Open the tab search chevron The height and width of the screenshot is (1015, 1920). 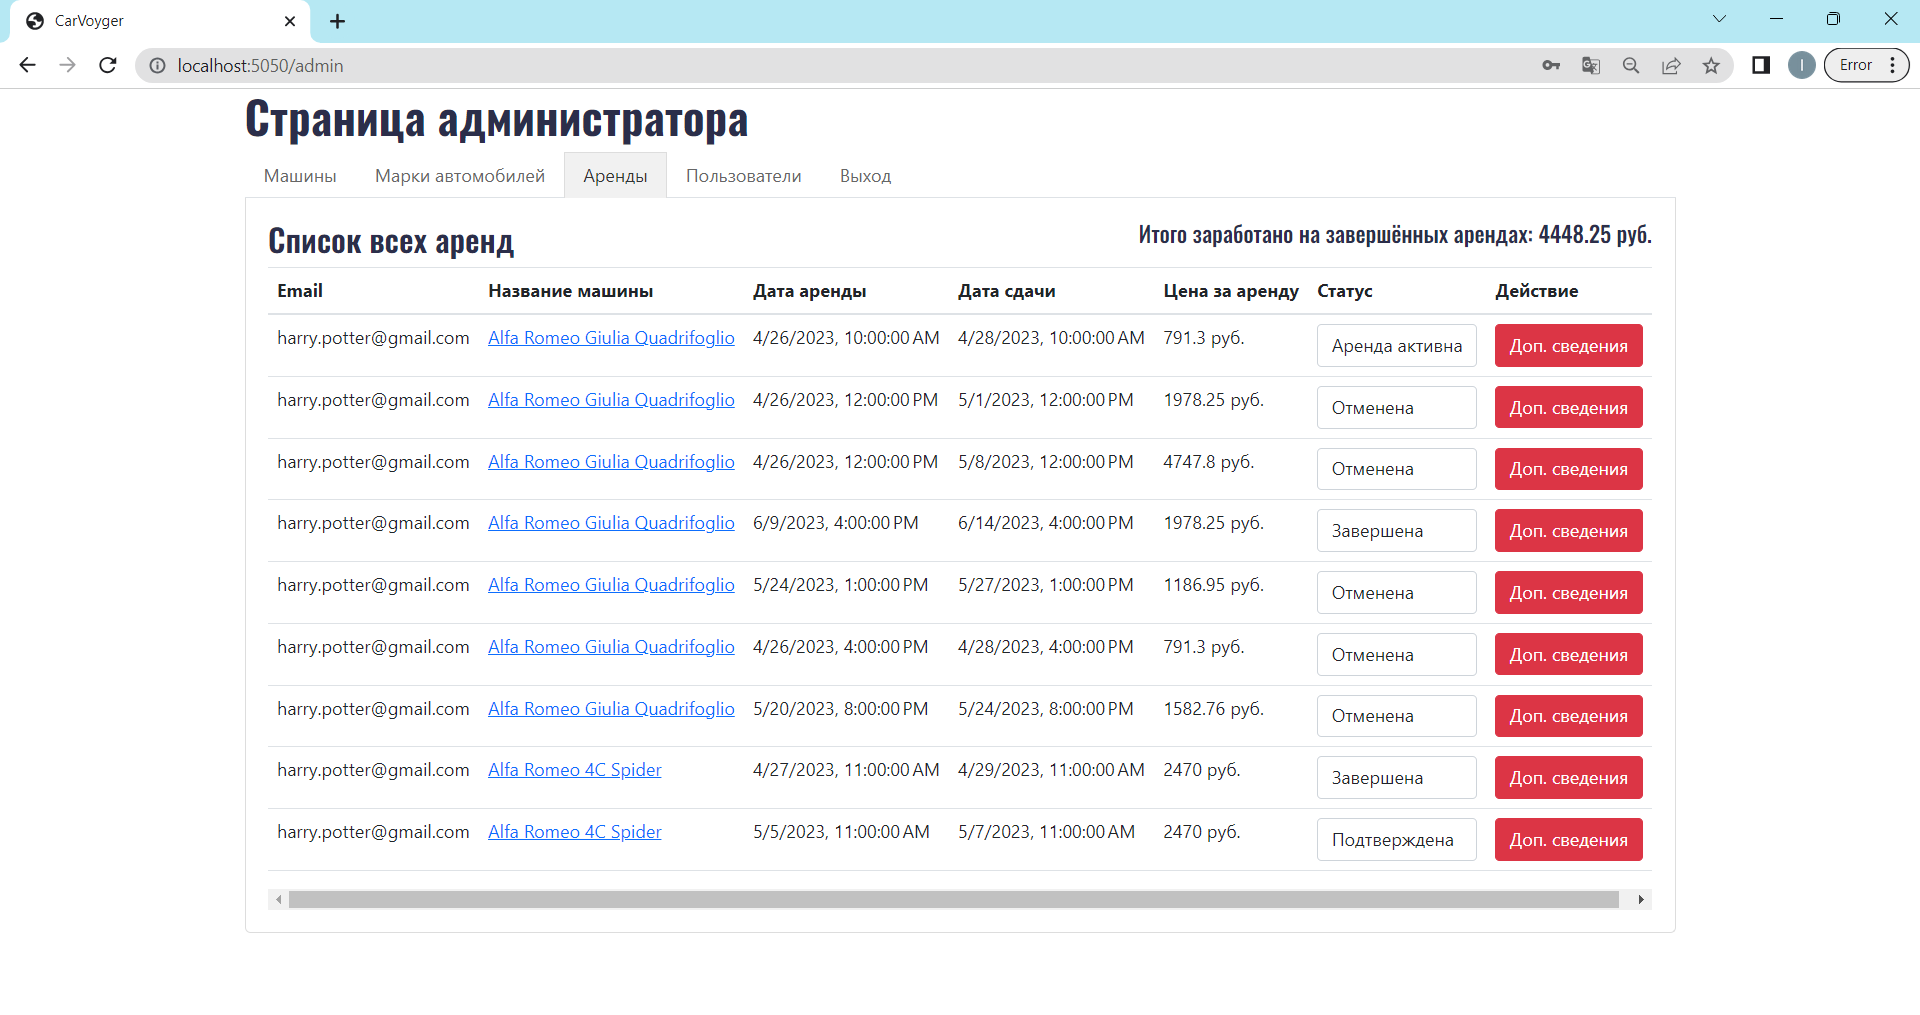(x=1719, y=19)
